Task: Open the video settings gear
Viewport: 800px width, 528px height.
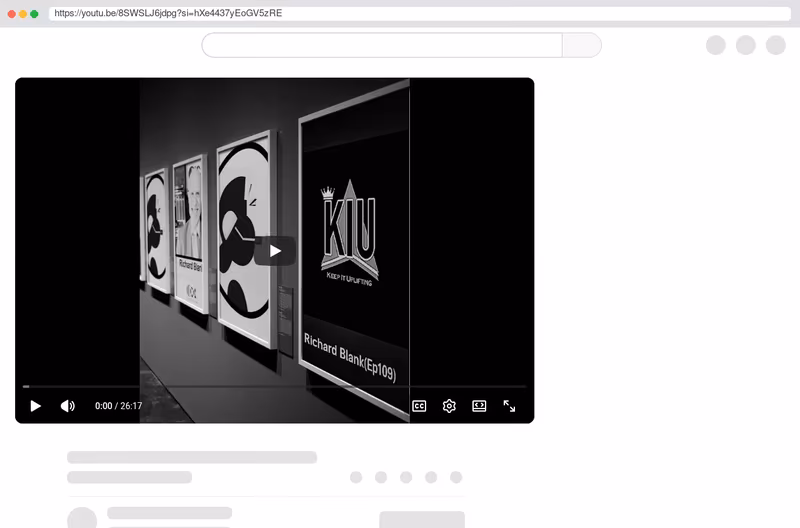Action: [449, 406]
